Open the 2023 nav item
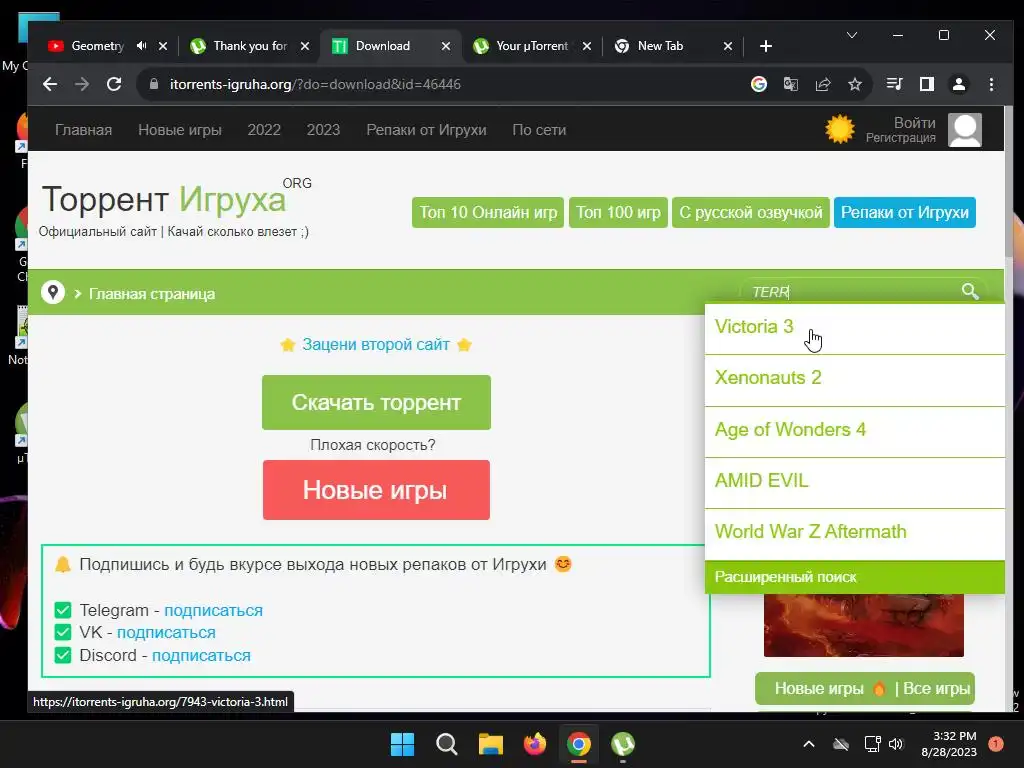Screen dimensions: 1024x768 pos(323,130)
